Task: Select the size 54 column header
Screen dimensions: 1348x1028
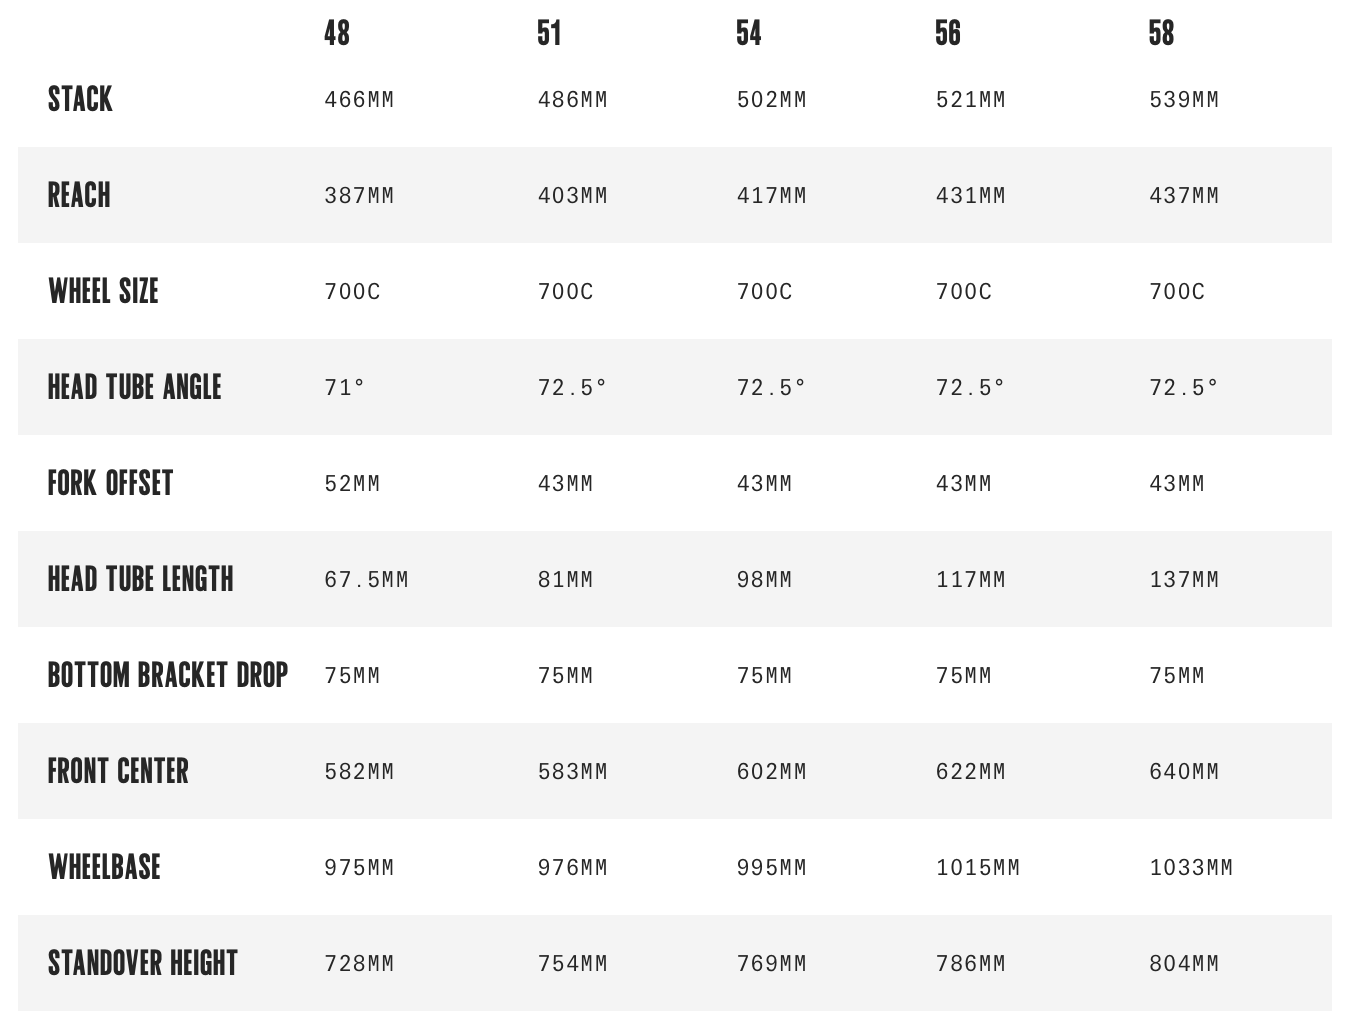Action: (x=749, y=33)
